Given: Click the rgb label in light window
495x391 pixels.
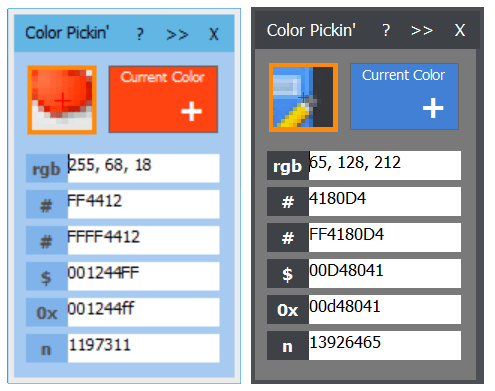Looking at the screenshot, I should click(47, 168).
